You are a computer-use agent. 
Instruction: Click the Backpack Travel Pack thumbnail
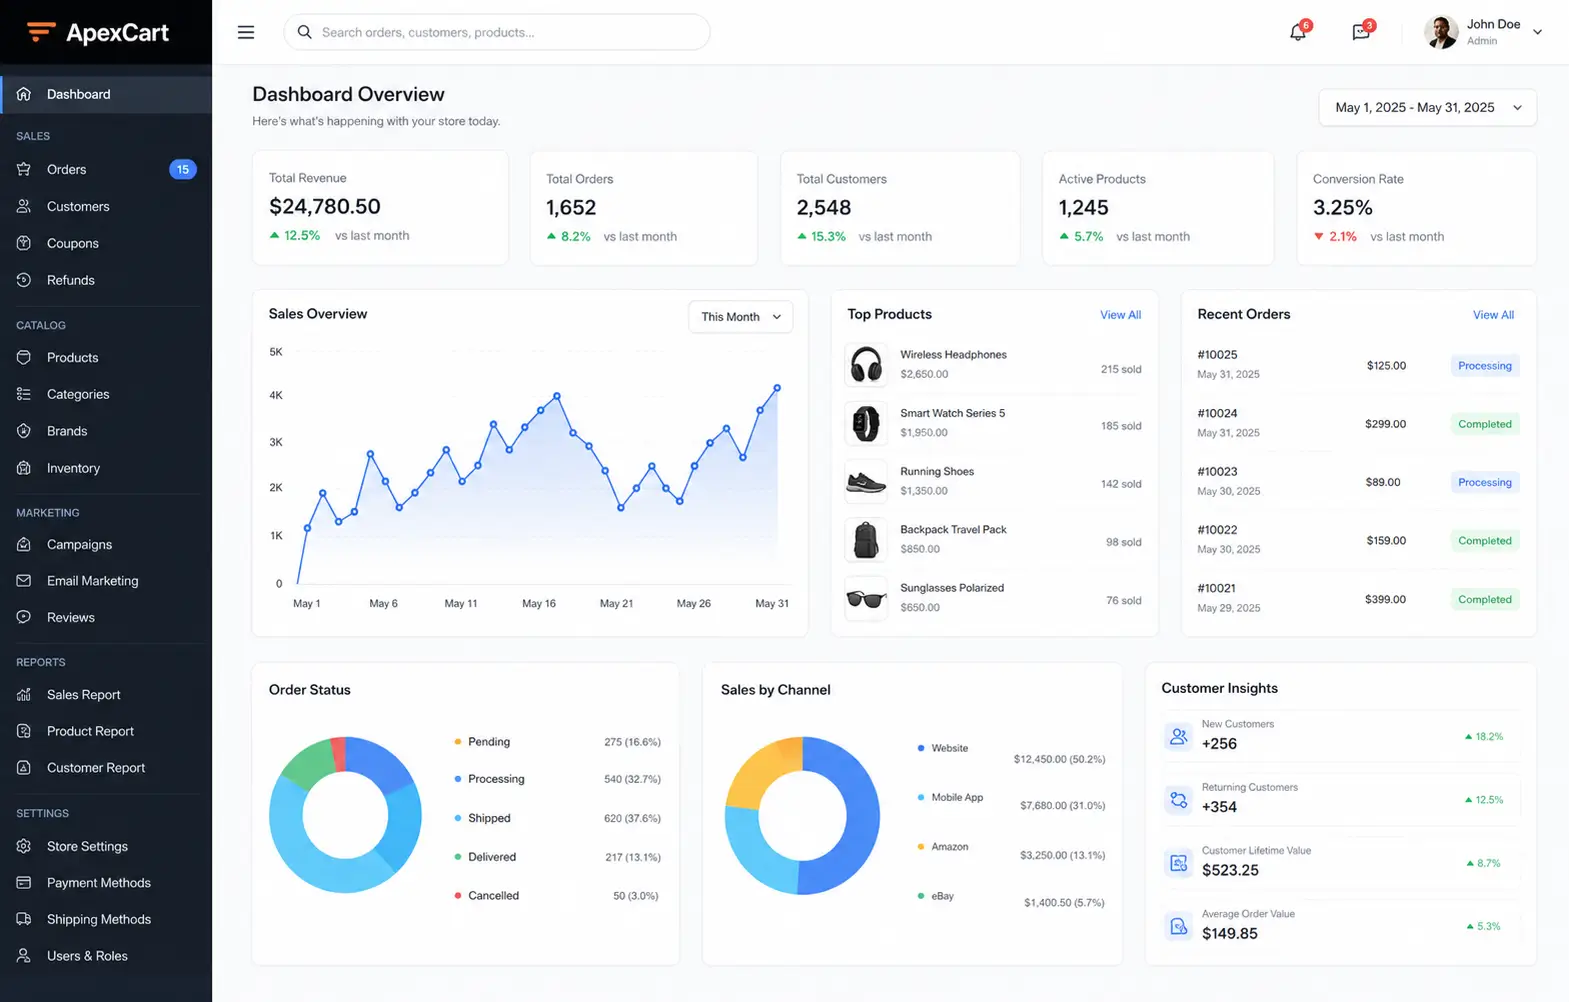click(x=866, y=540)
